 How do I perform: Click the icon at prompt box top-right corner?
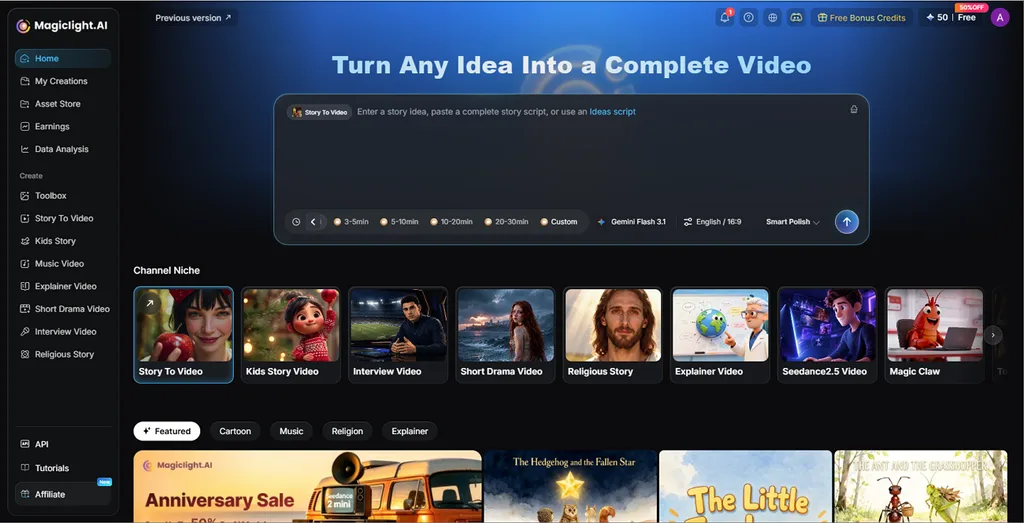pyautogui.click(x=854, y=110)
